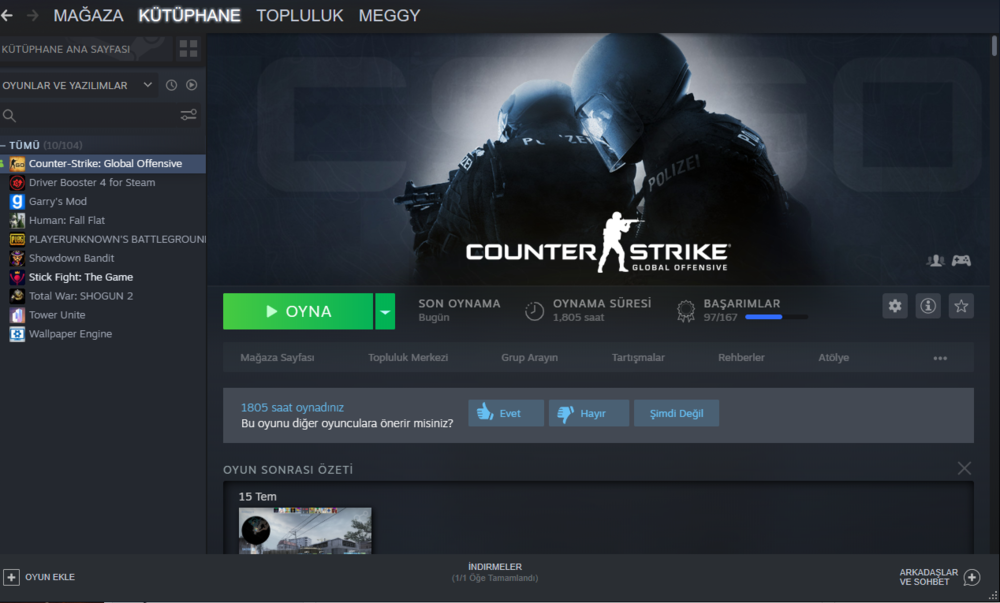Click the playtime clock icon
This screenshot has height=603, width=1000.
tap(534, 311)
